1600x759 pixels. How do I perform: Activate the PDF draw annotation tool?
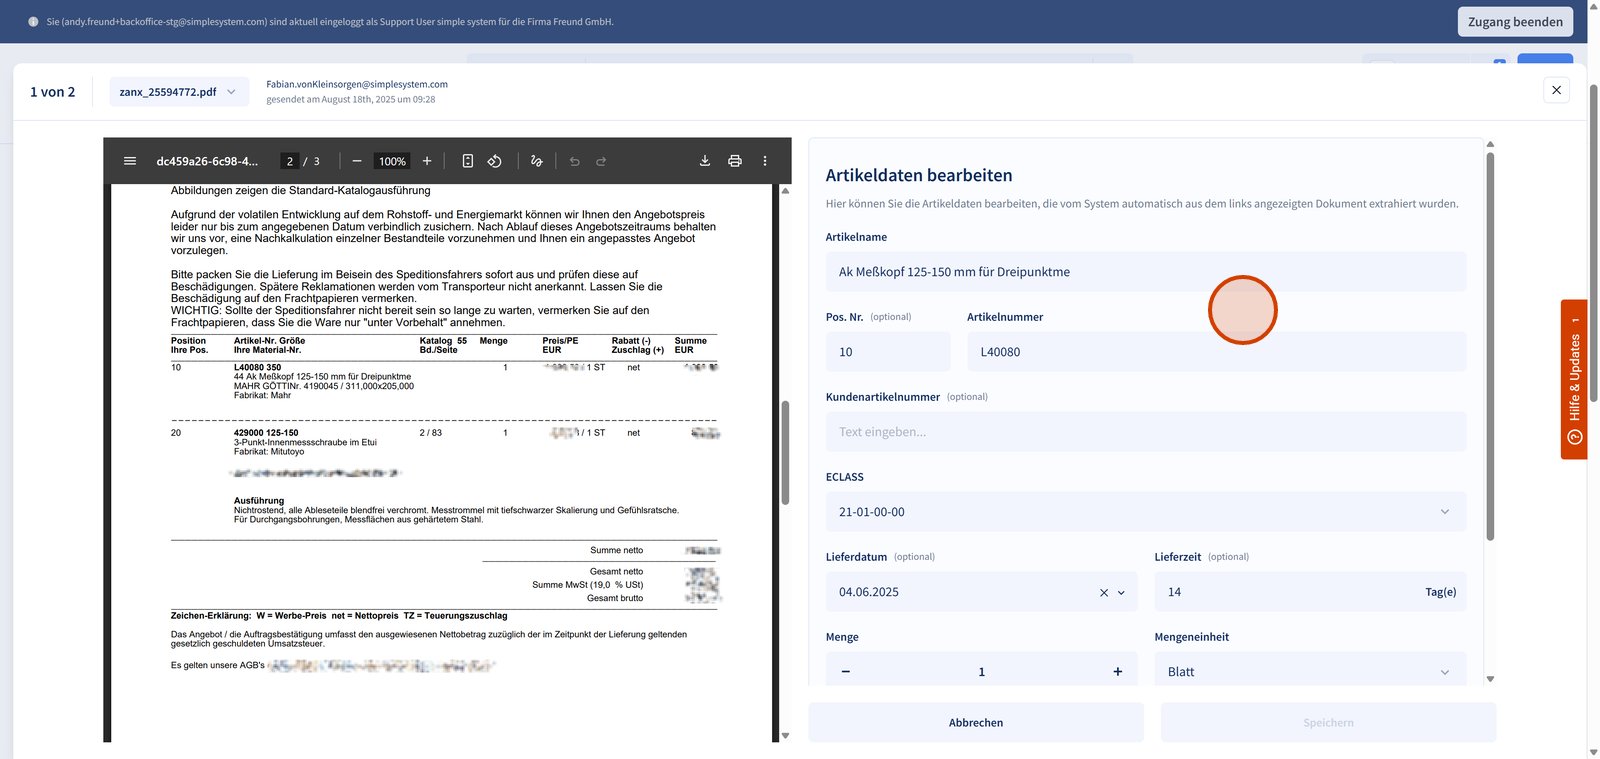click(x=537, y=161)
